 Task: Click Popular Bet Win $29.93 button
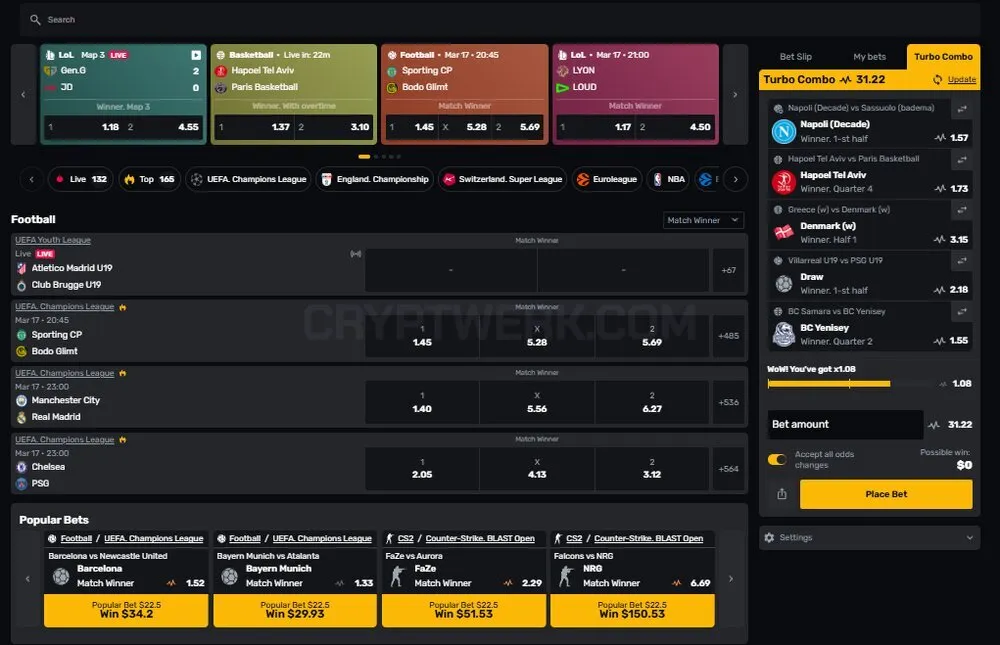click(295, 610)
